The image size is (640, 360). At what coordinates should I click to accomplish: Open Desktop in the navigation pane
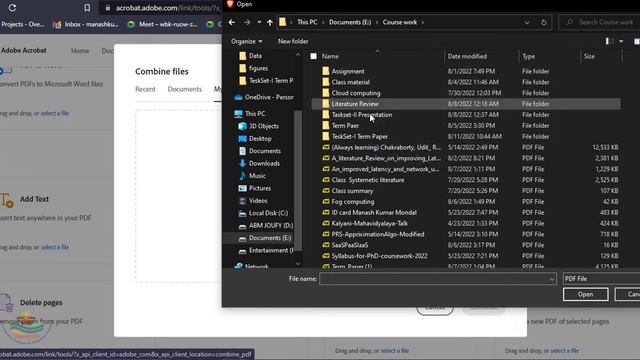pos(255,139)
